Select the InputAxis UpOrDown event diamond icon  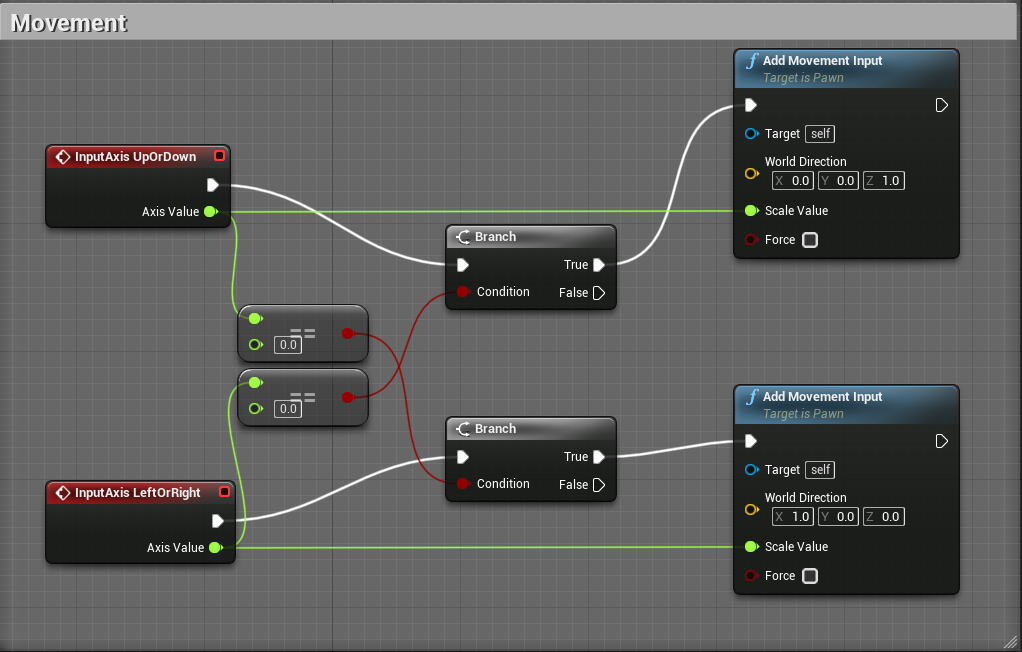click(62, 156)
